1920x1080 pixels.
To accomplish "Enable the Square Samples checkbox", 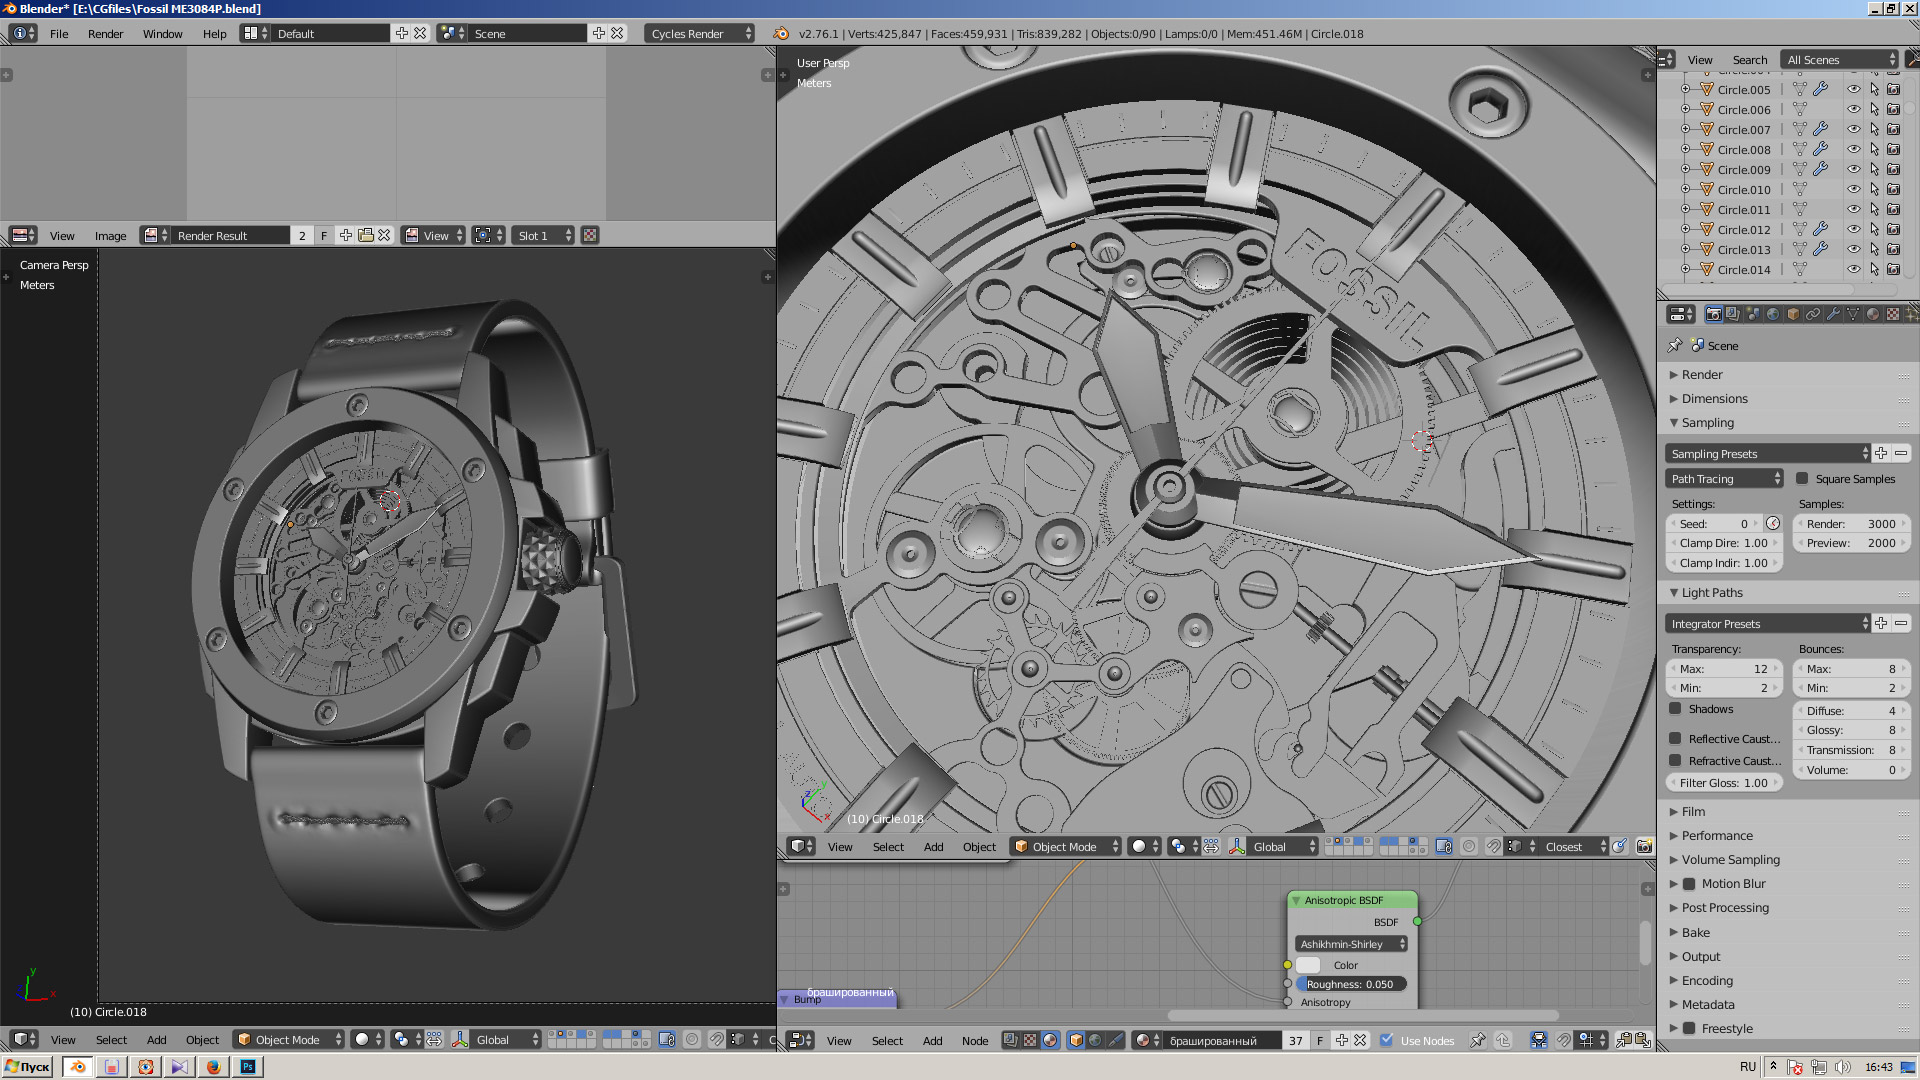I will pos(1802,479).
